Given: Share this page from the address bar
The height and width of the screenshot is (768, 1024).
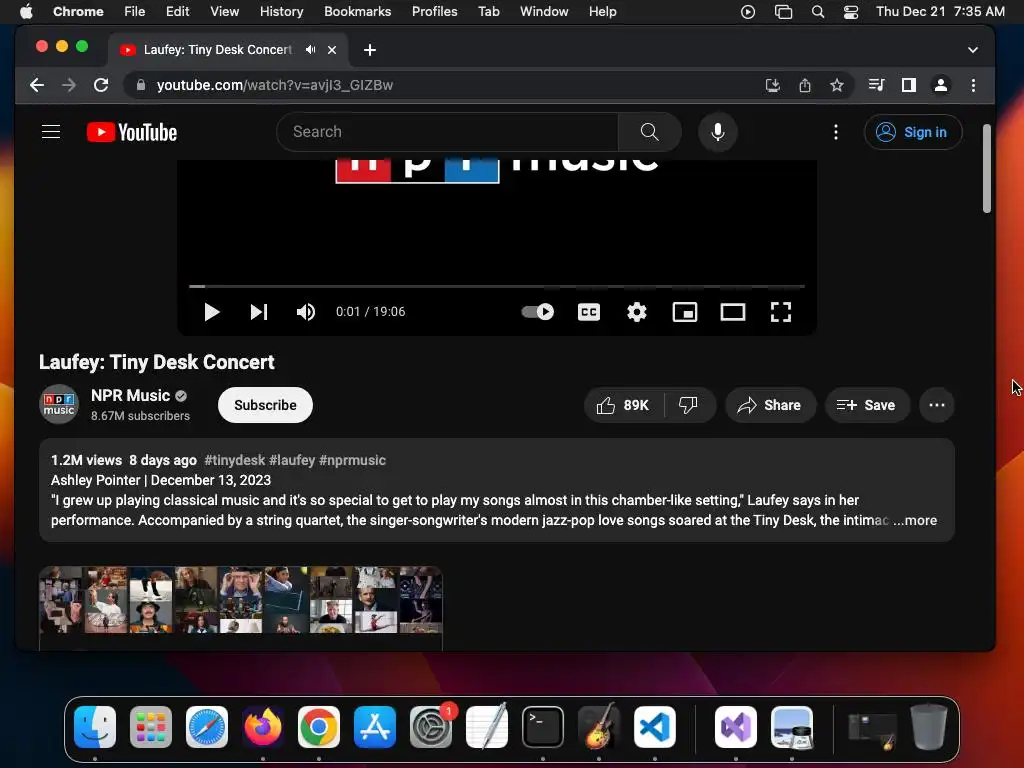Looking at the screenshot, I should tap(805, 85).
